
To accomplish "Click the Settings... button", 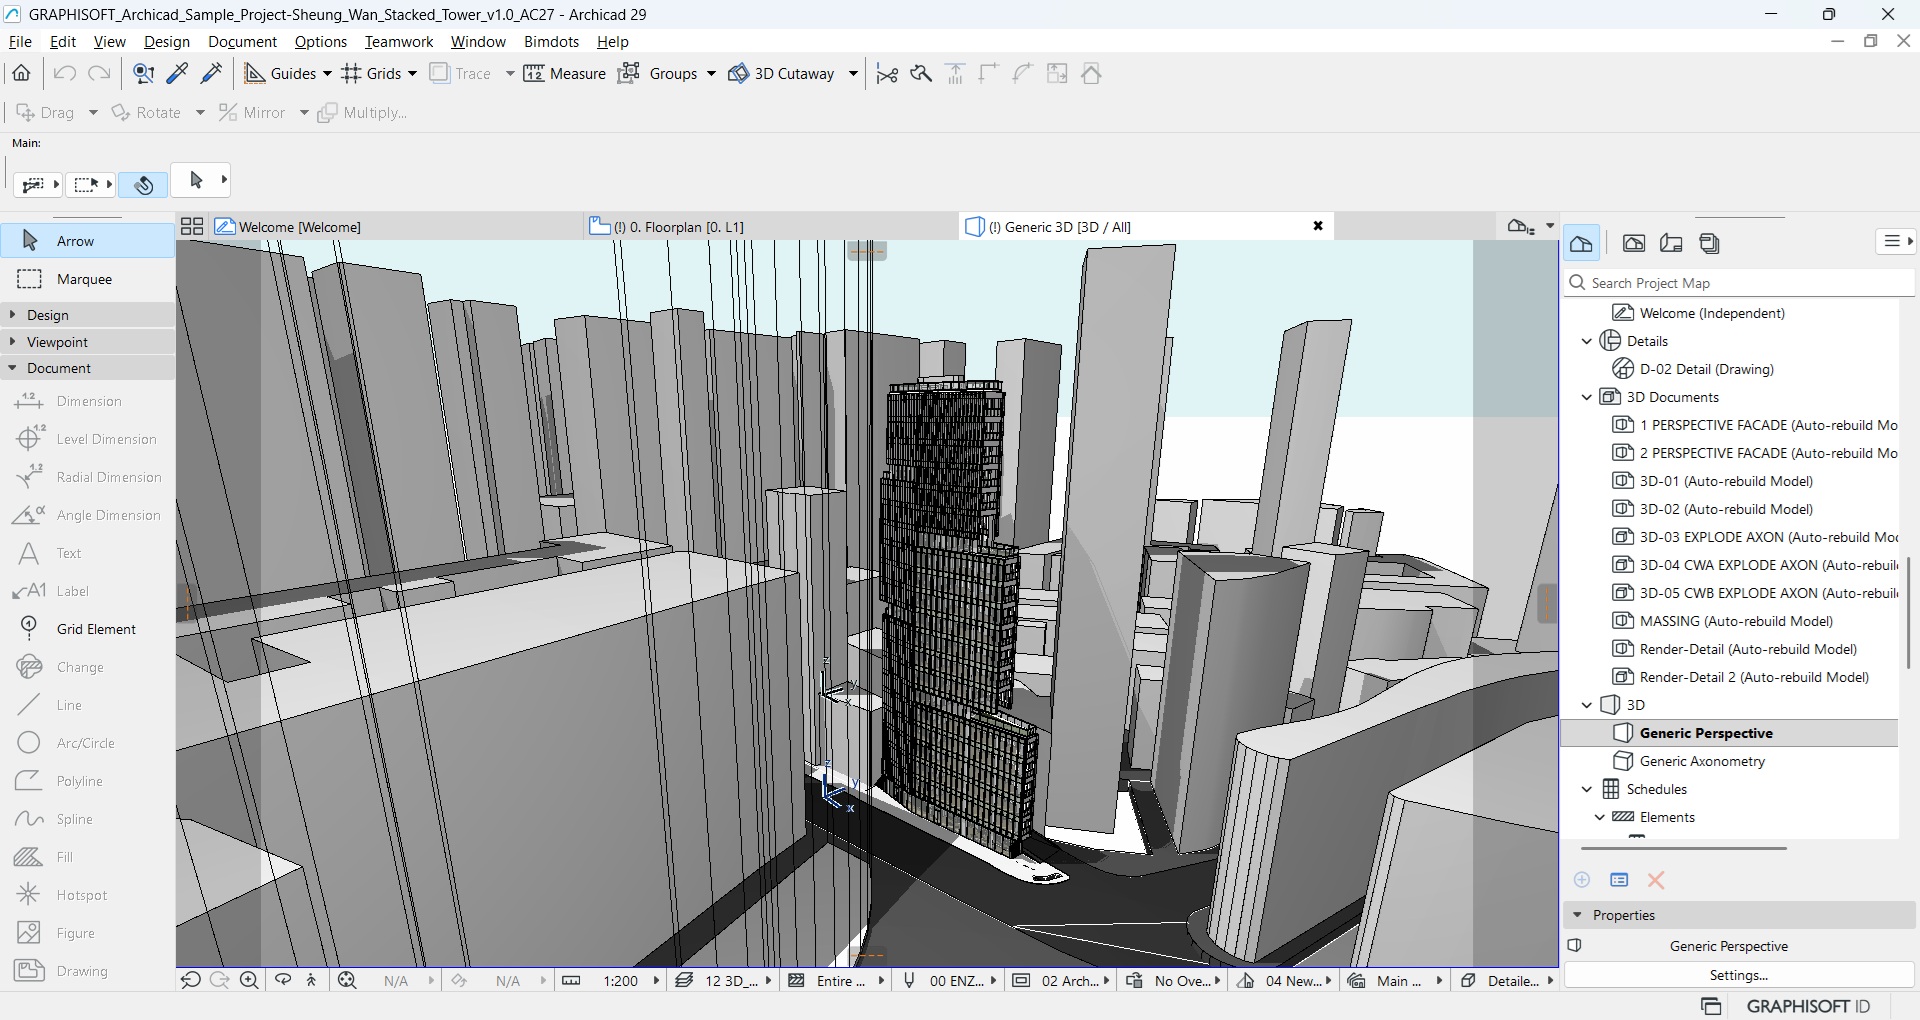I will click(1738, 975).
